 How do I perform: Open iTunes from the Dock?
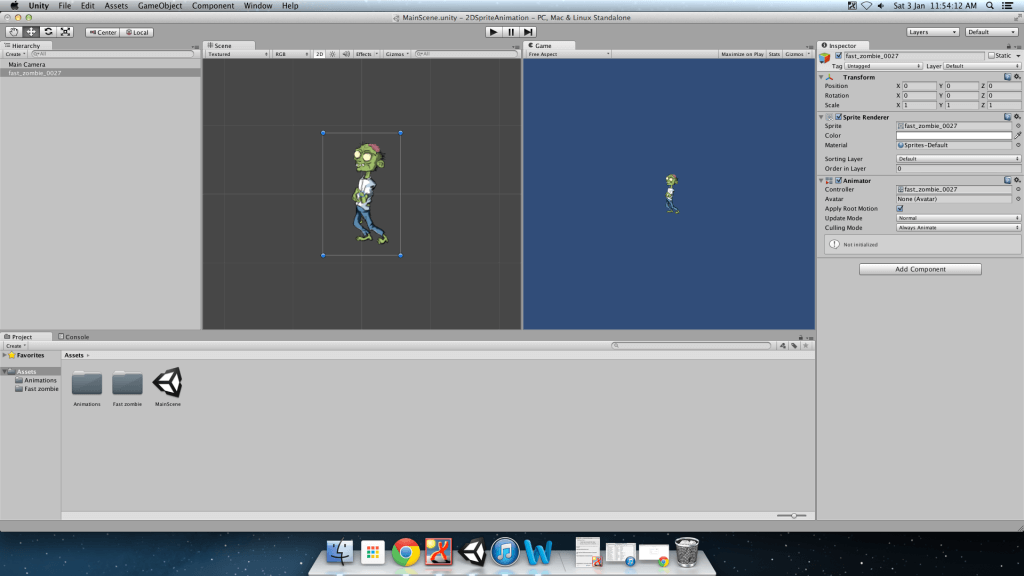coord(505,552)
